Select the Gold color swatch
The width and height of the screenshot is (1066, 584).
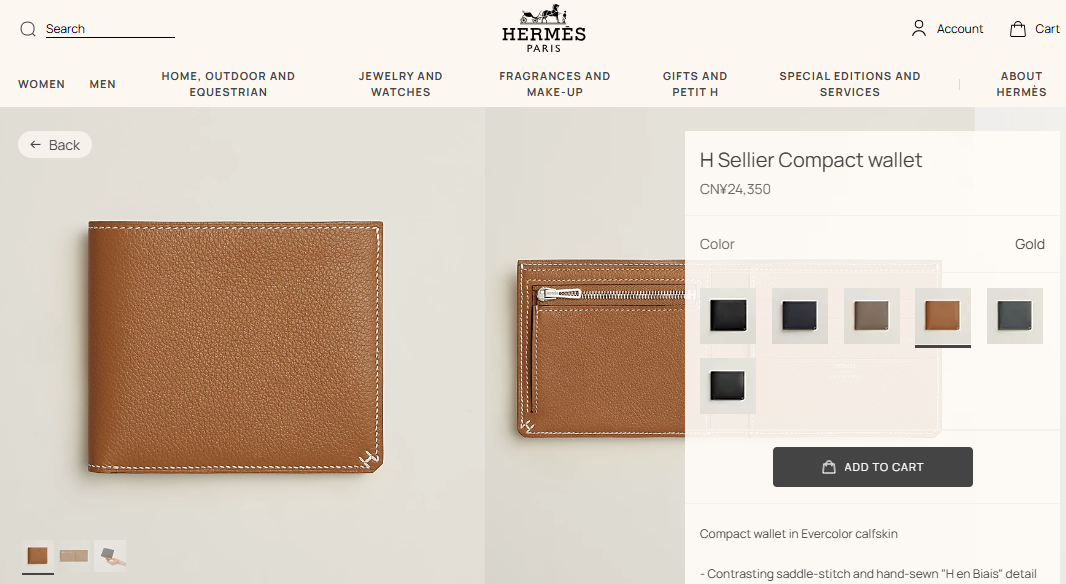tap(942, 316)
